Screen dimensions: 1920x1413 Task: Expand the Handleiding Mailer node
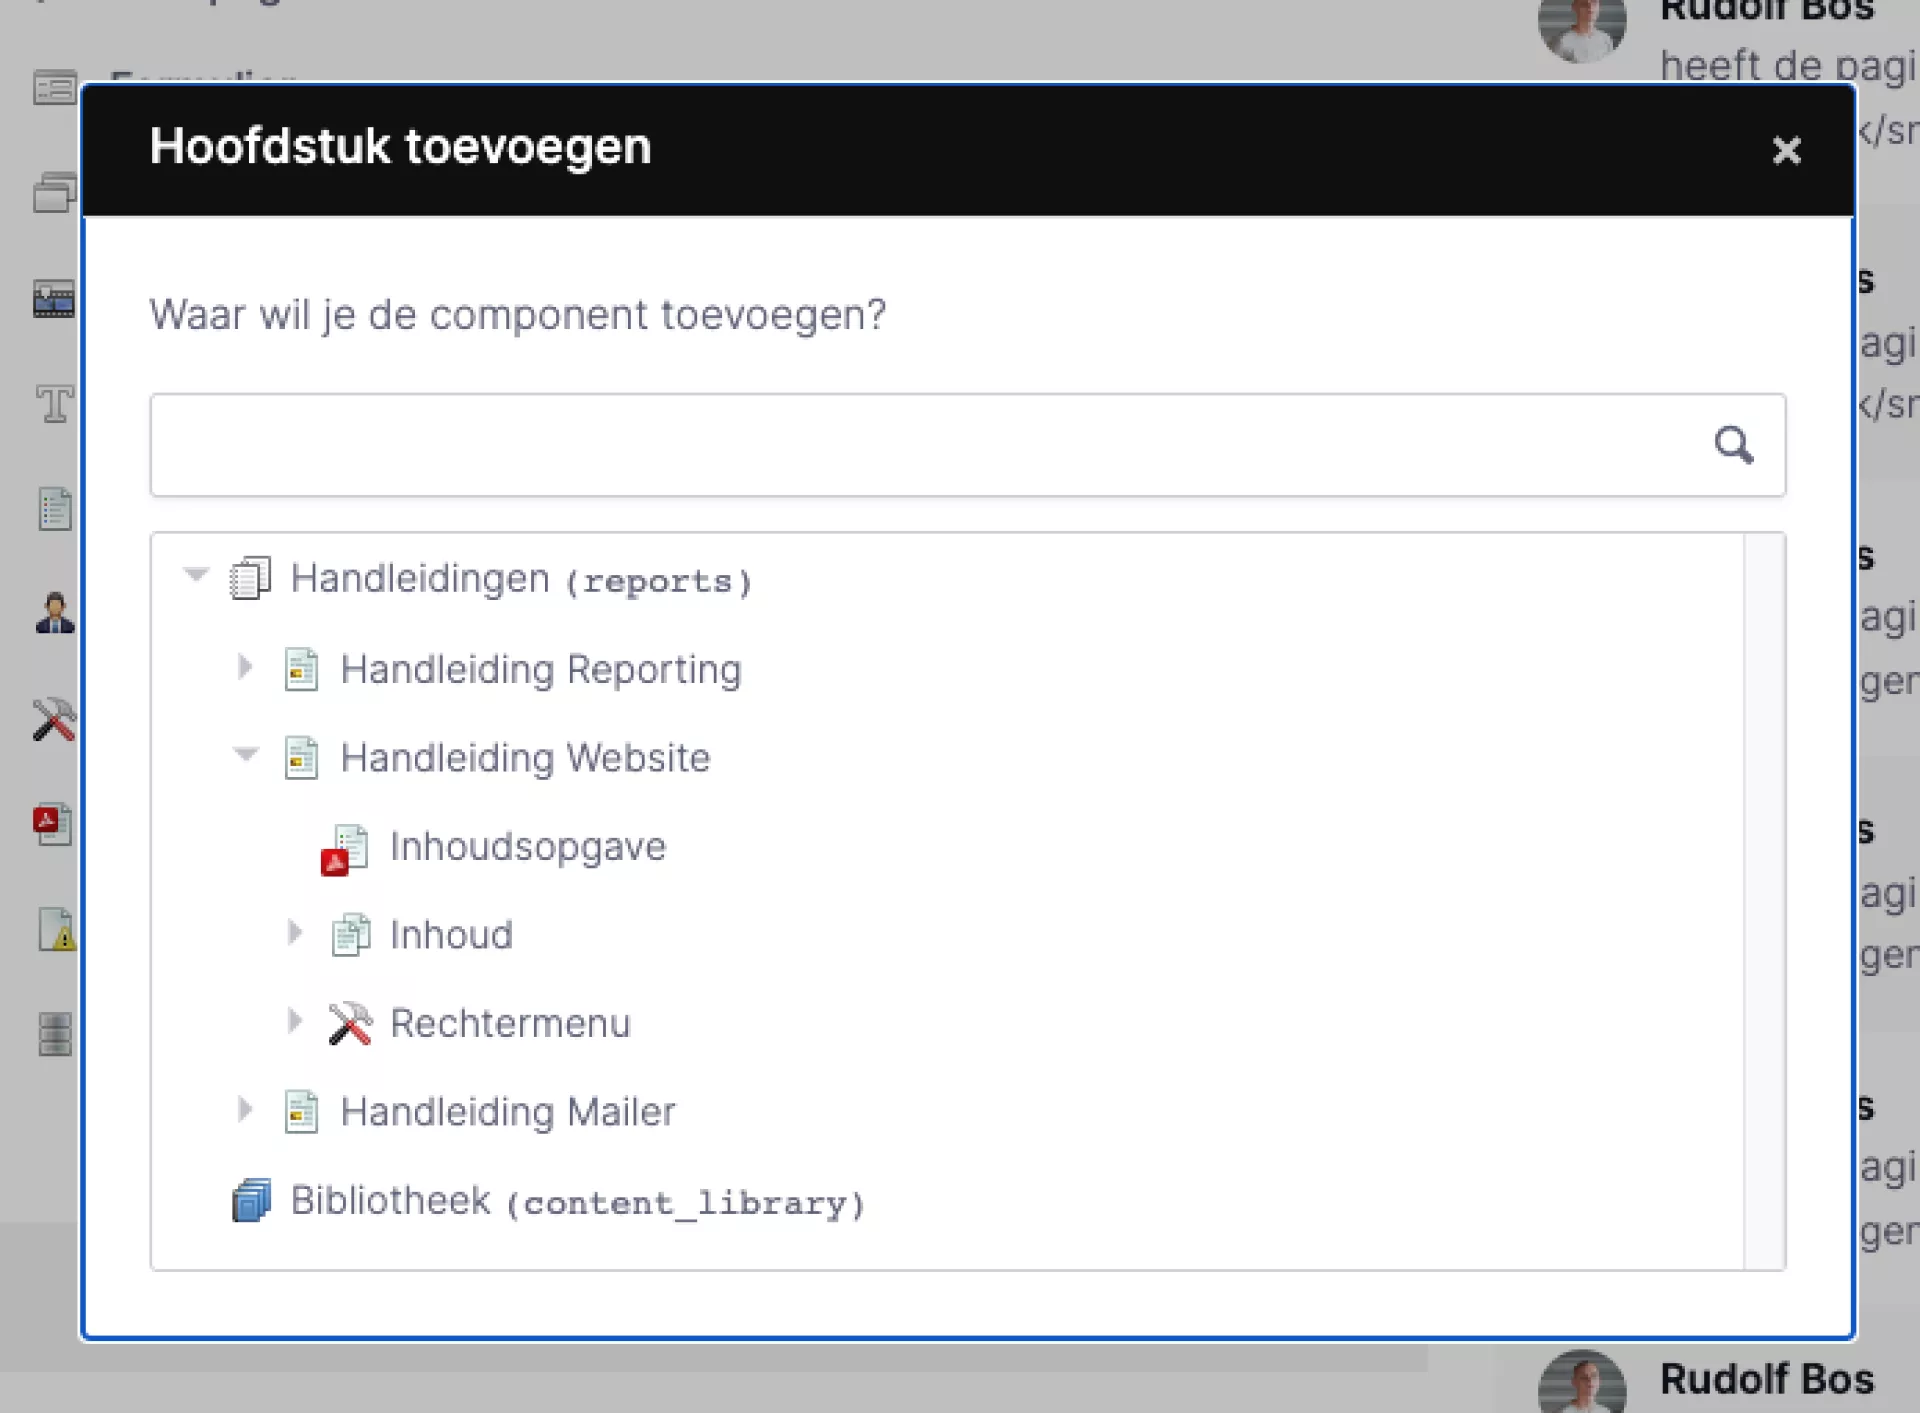click(245, 1109)
